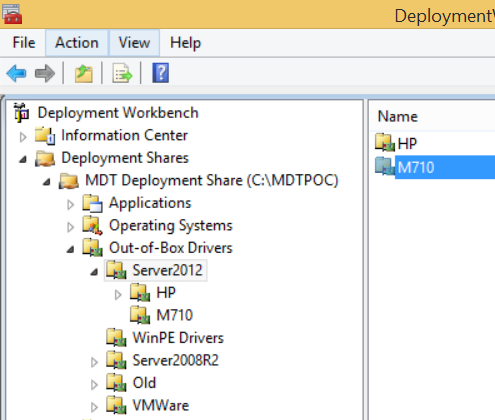Click the Export List toolbar icon
The width and height of the screenshot is (495, 420).
point(122,73)
